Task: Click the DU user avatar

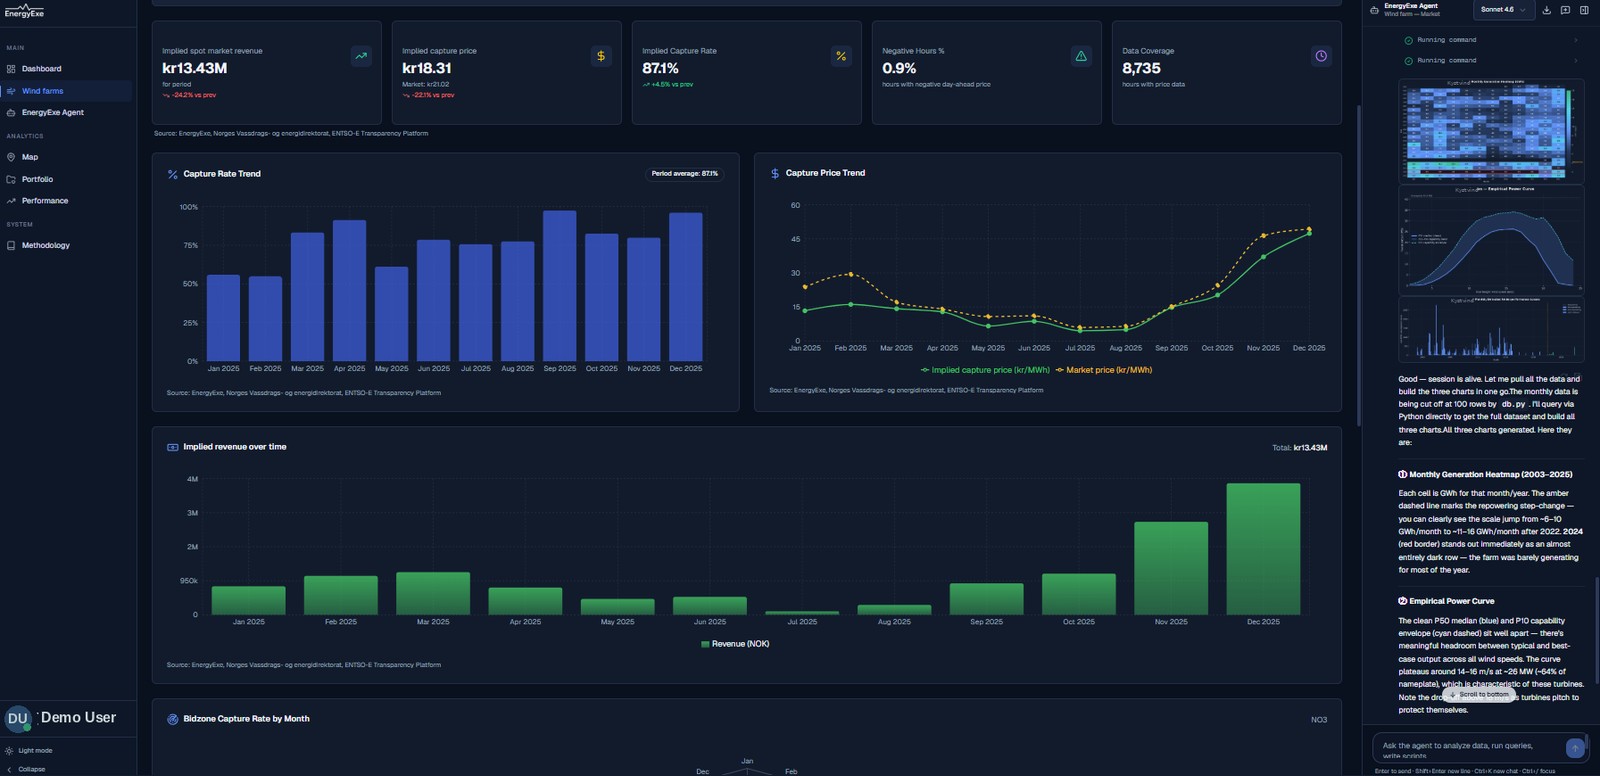Action: coord(18,718)
